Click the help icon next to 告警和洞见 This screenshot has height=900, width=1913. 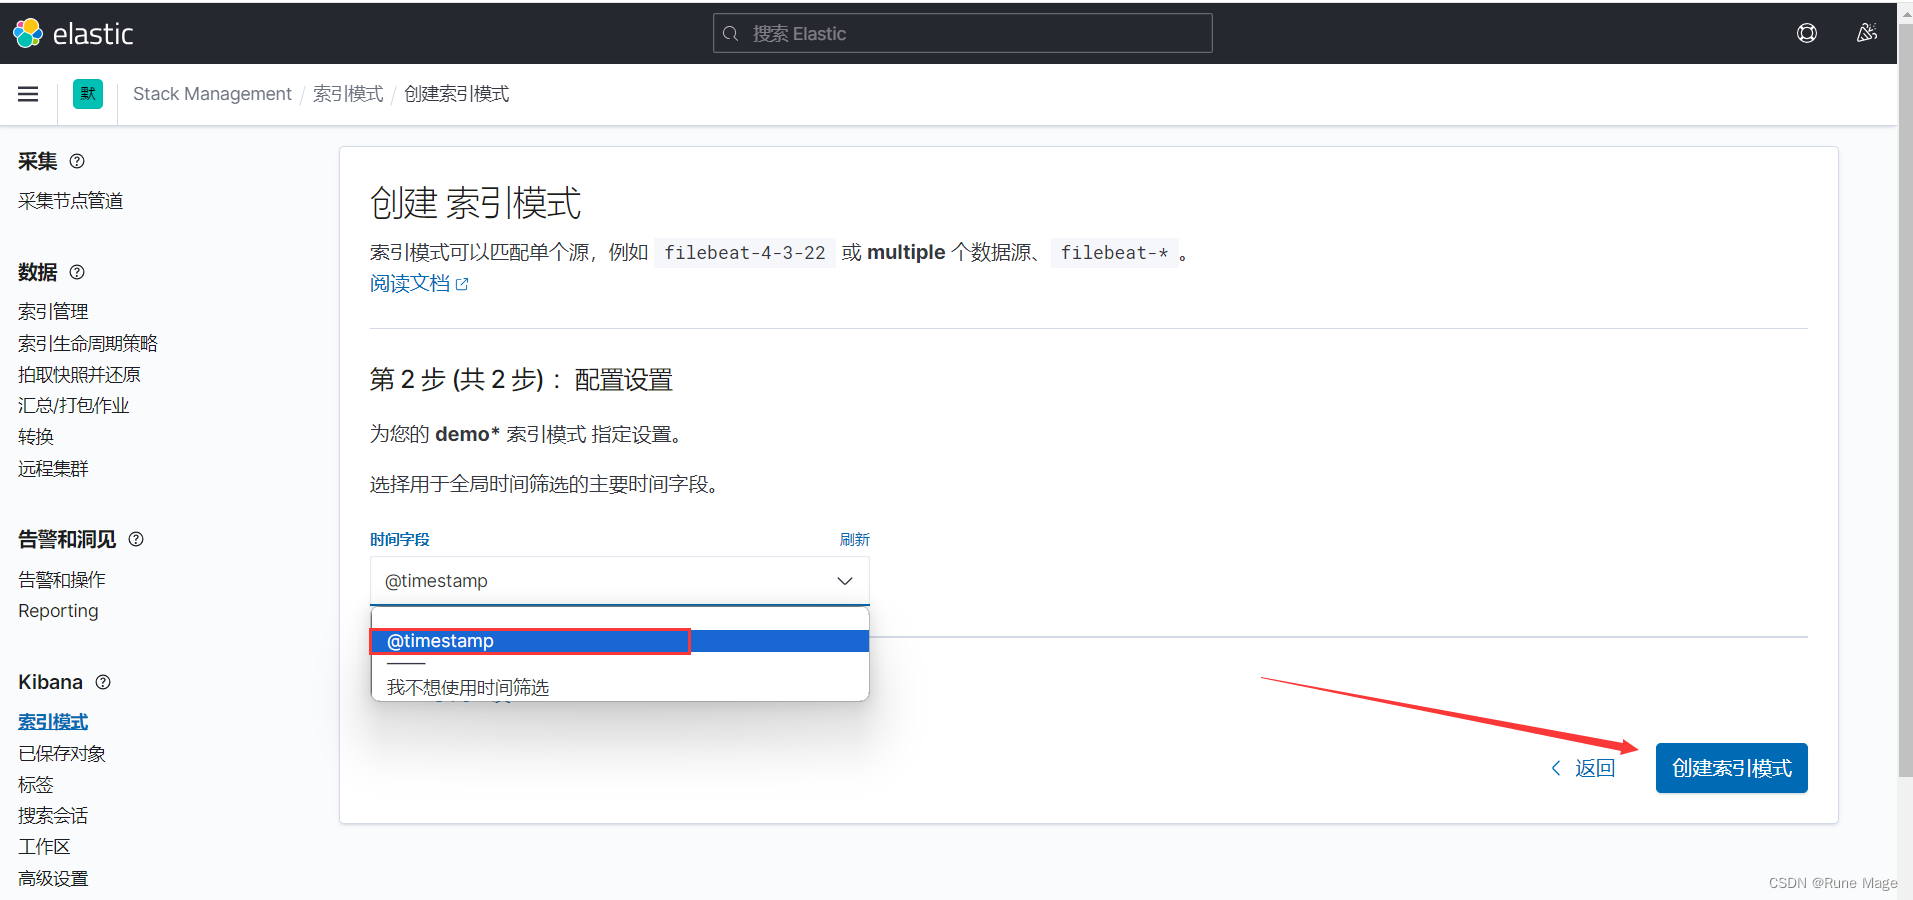[x=136, y=539]
